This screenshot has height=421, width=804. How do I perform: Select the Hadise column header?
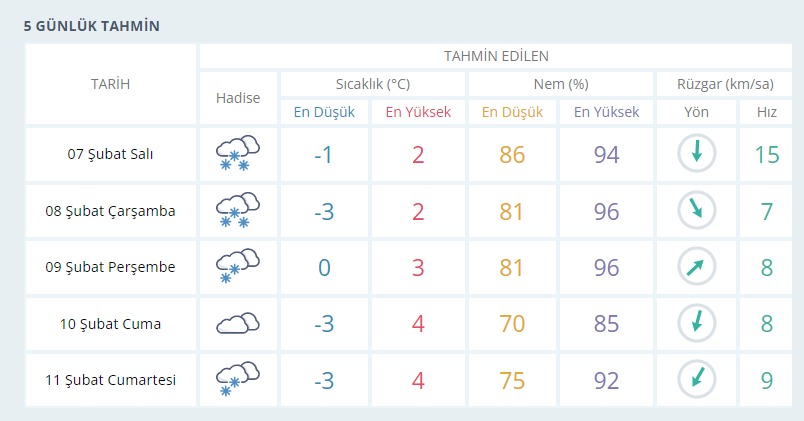tap(238, 98)
